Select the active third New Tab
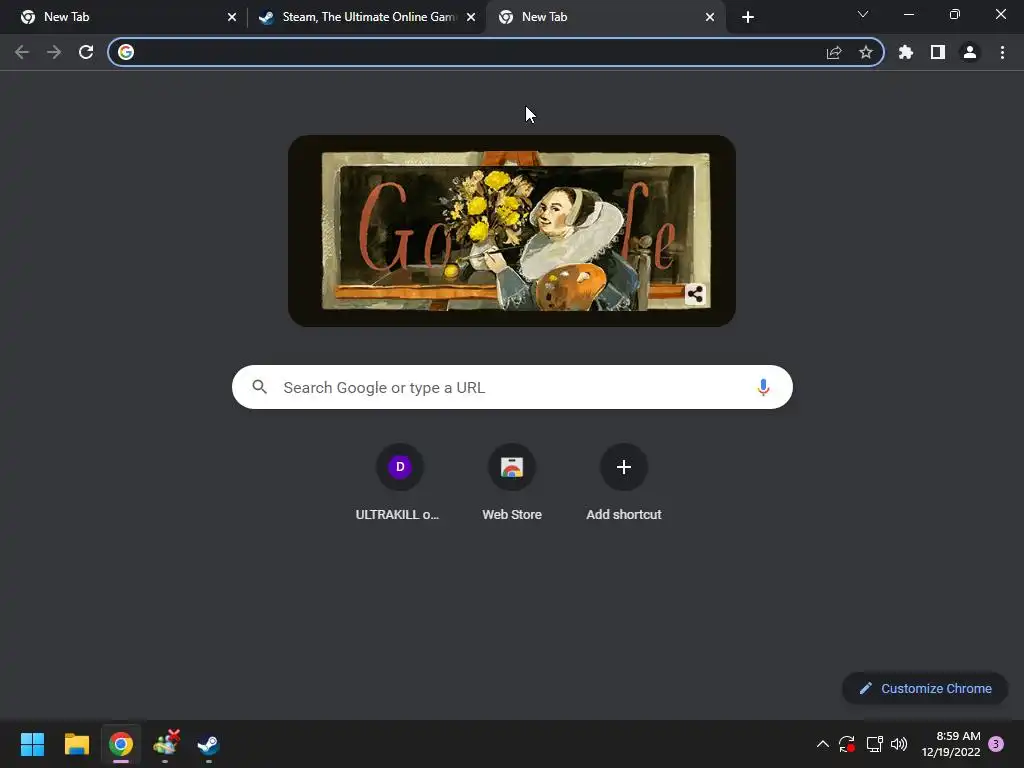 (x=604, y=17)
